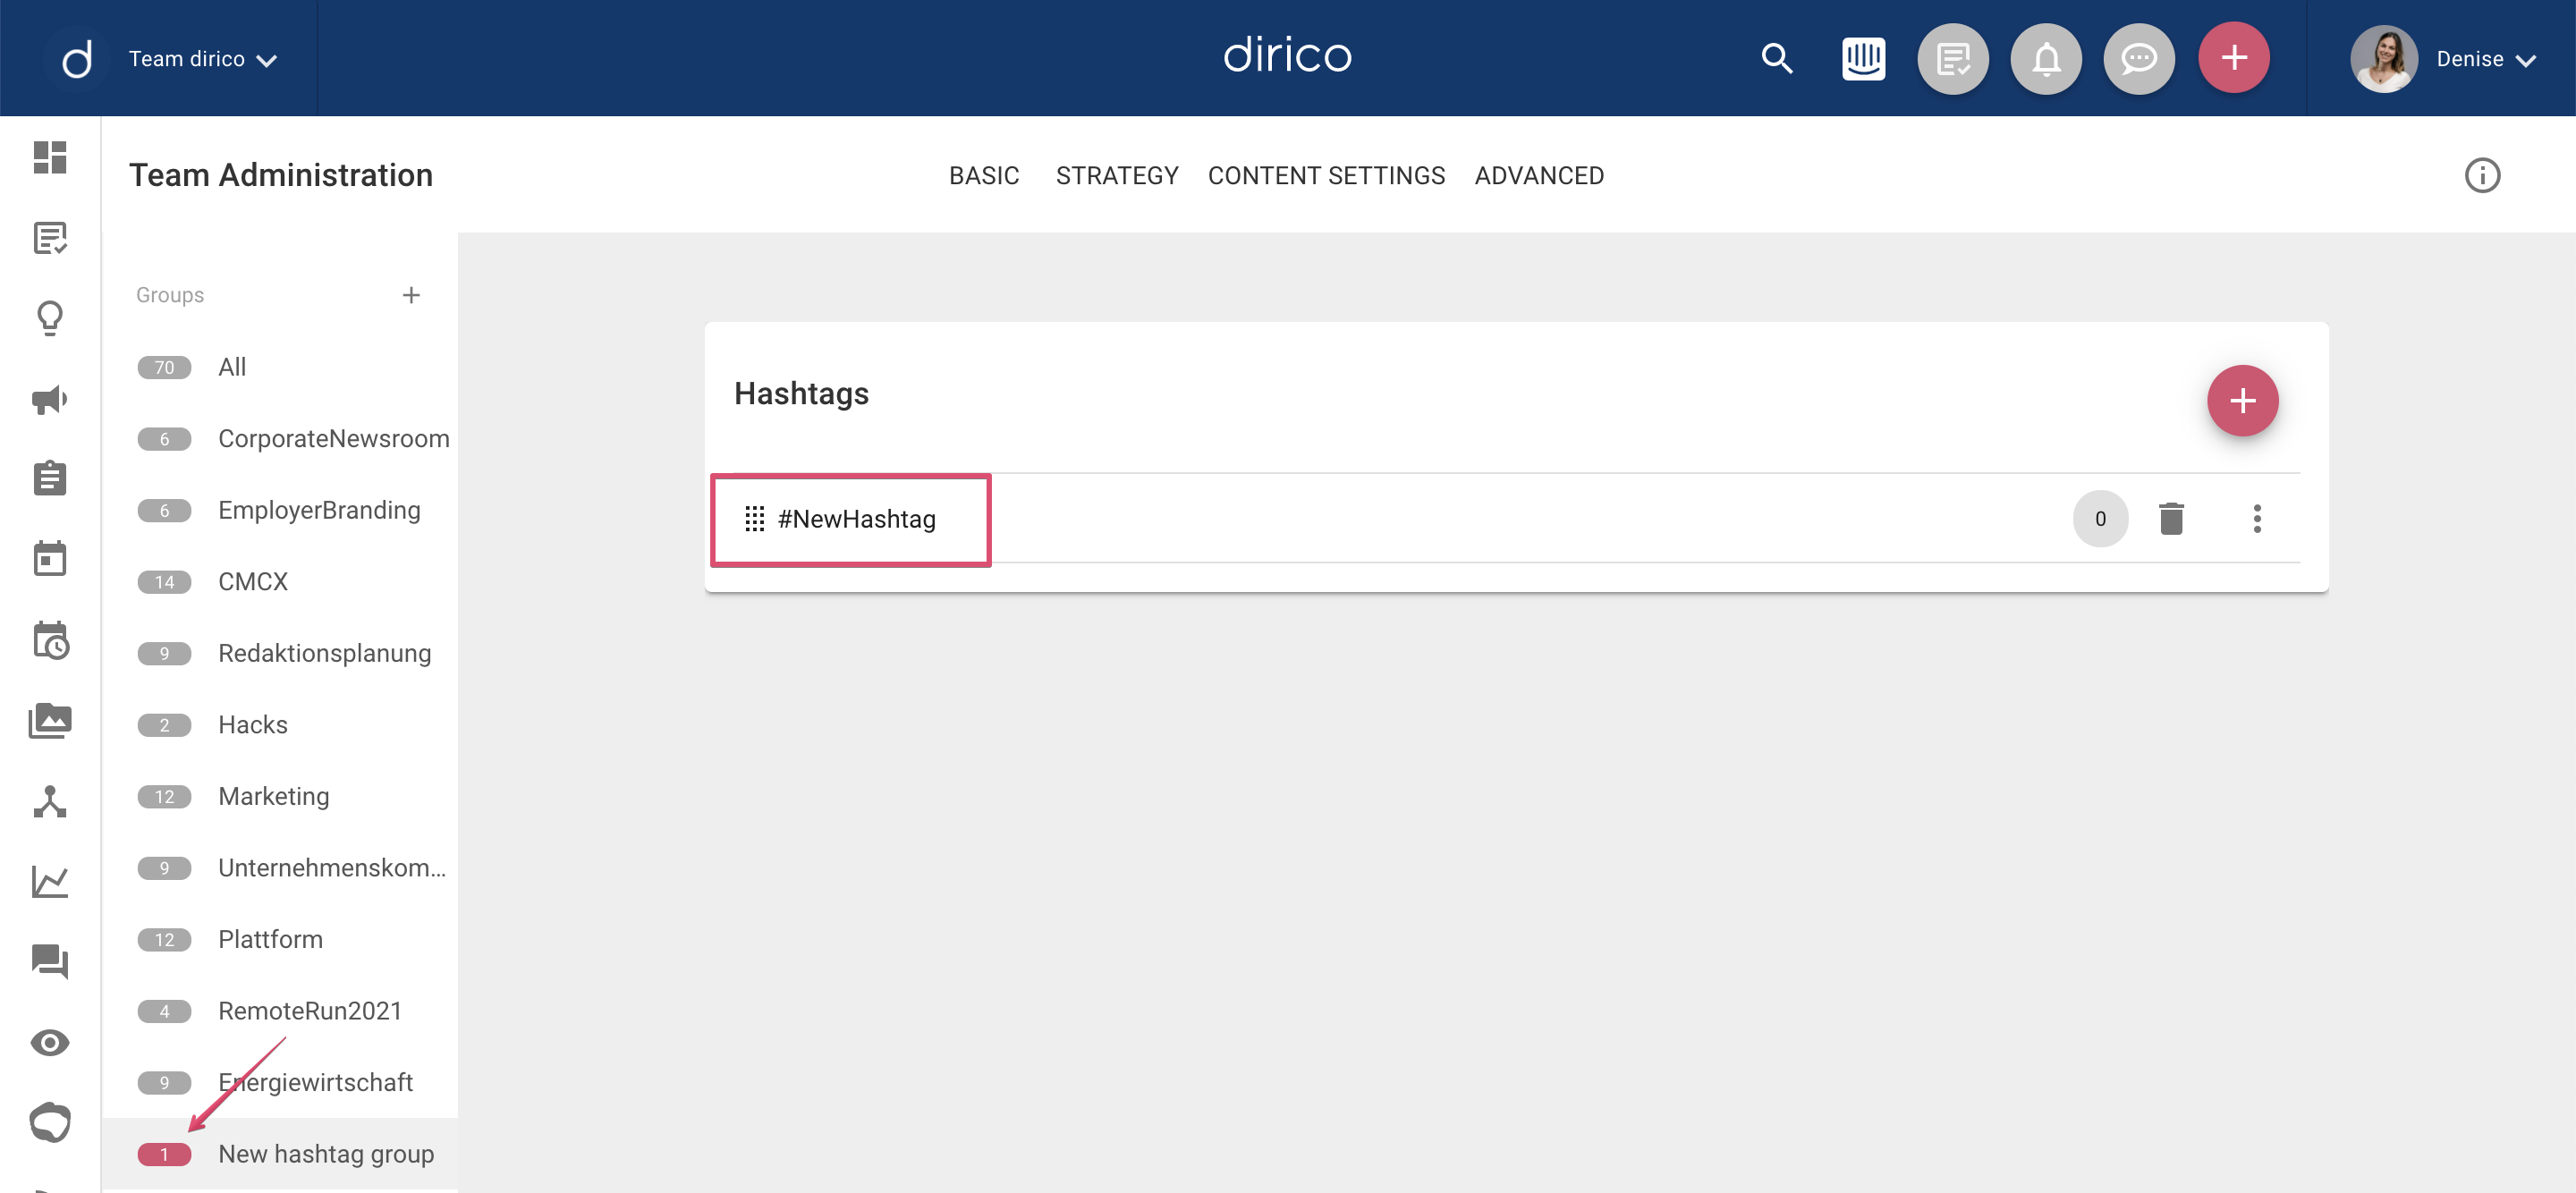This screenshot has height=1193, width=2576.
Task: Switch to the ADVANCED tab
Action: 1539,175
